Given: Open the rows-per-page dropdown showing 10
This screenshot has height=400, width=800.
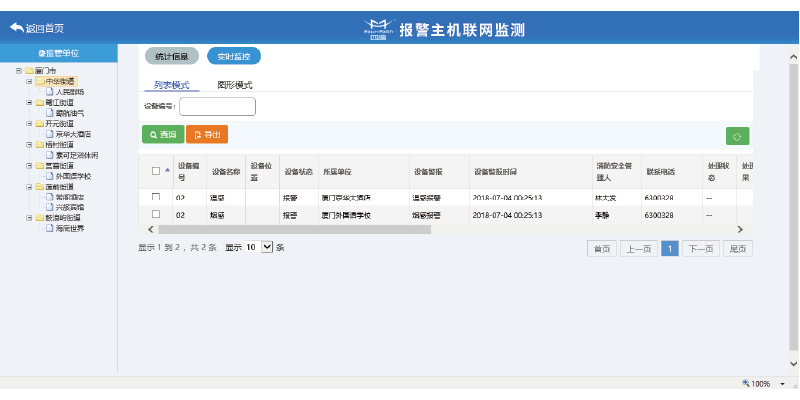Looking at the screenshot, I should [266, 247].
